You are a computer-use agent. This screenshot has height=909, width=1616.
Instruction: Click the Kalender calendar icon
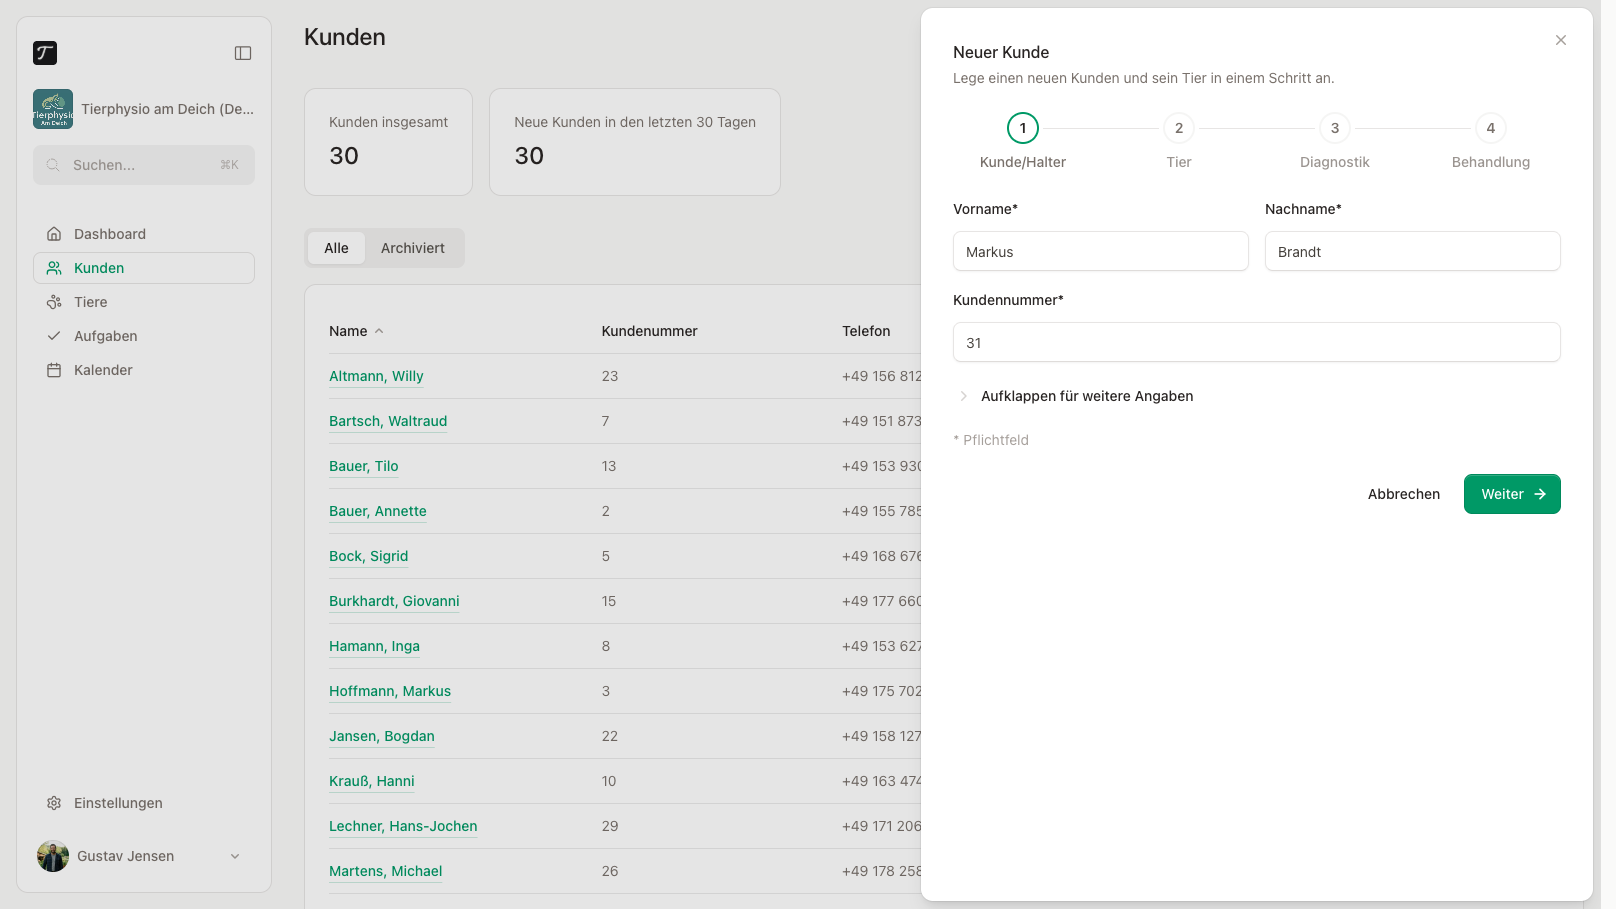(54, 370)
